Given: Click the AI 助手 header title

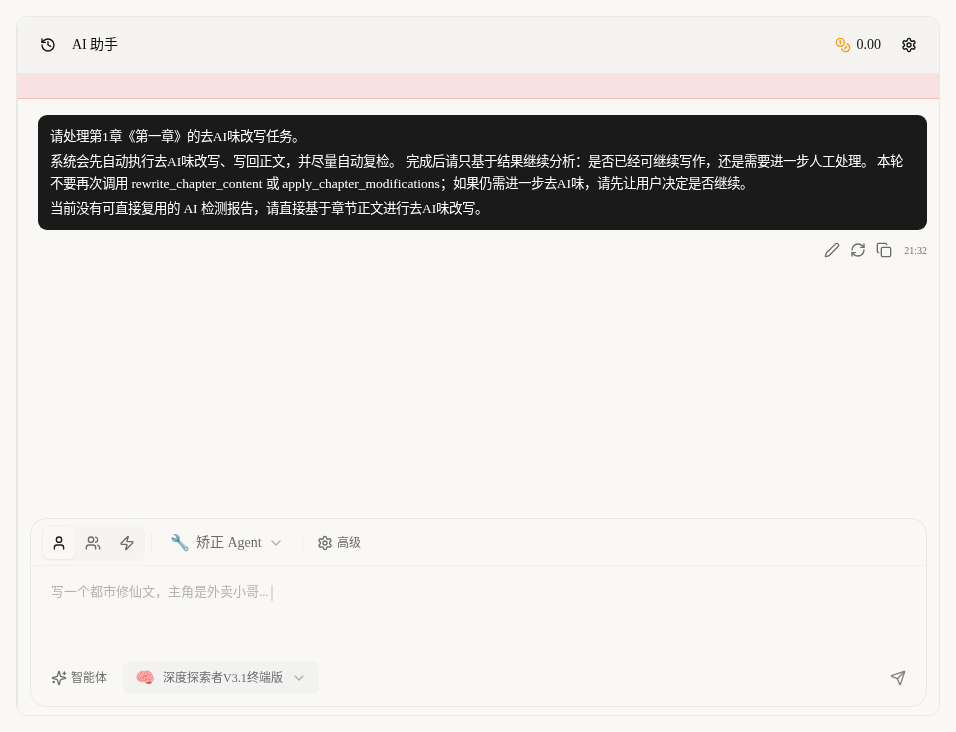Looking at the screenshot, I should click(x=94, y=45).
